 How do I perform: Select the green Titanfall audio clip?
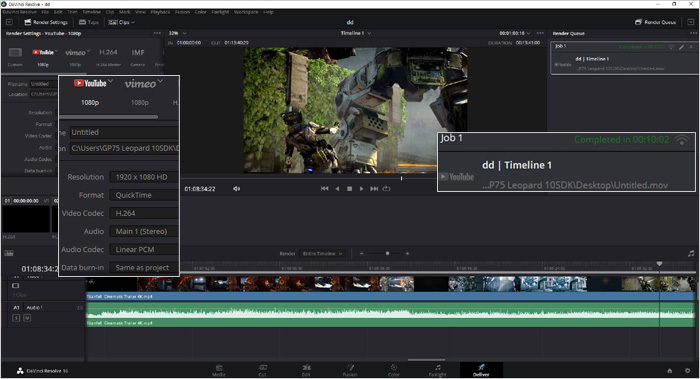tap(390, 314)
